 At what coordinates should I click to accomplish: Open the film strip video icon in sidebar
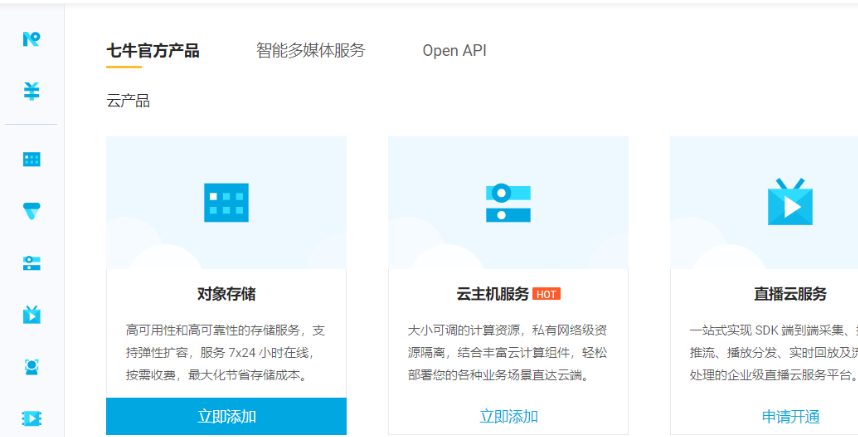[31, 418]
